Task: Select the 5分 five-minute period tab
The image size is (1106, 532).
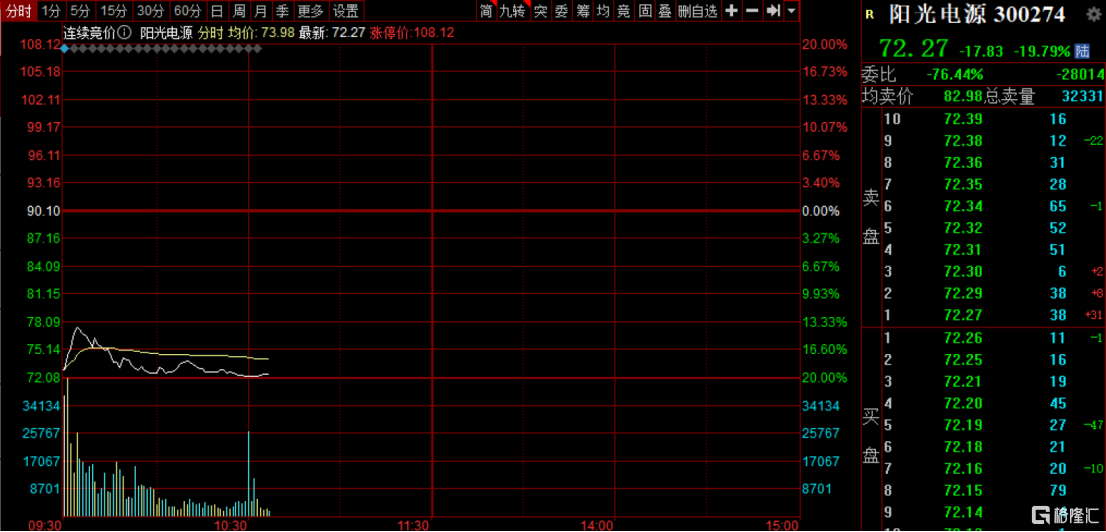Action: (80, 11)
